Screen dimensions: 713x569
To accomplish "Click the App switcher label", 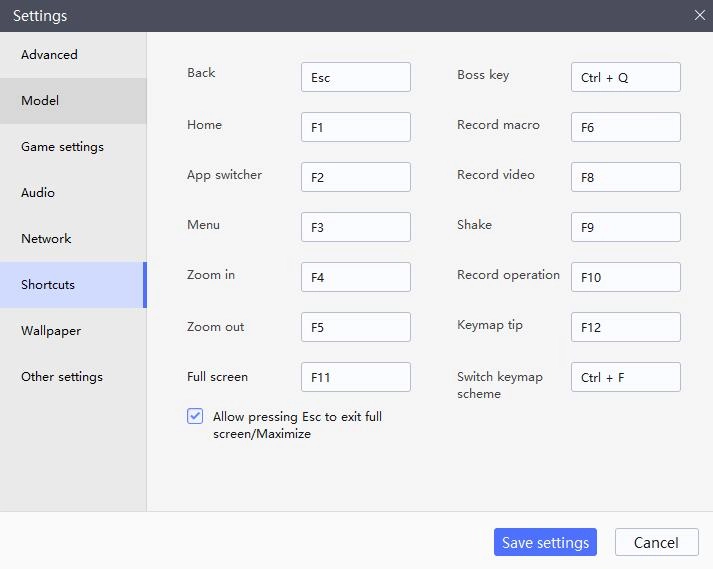I will (x=224, y=175).
